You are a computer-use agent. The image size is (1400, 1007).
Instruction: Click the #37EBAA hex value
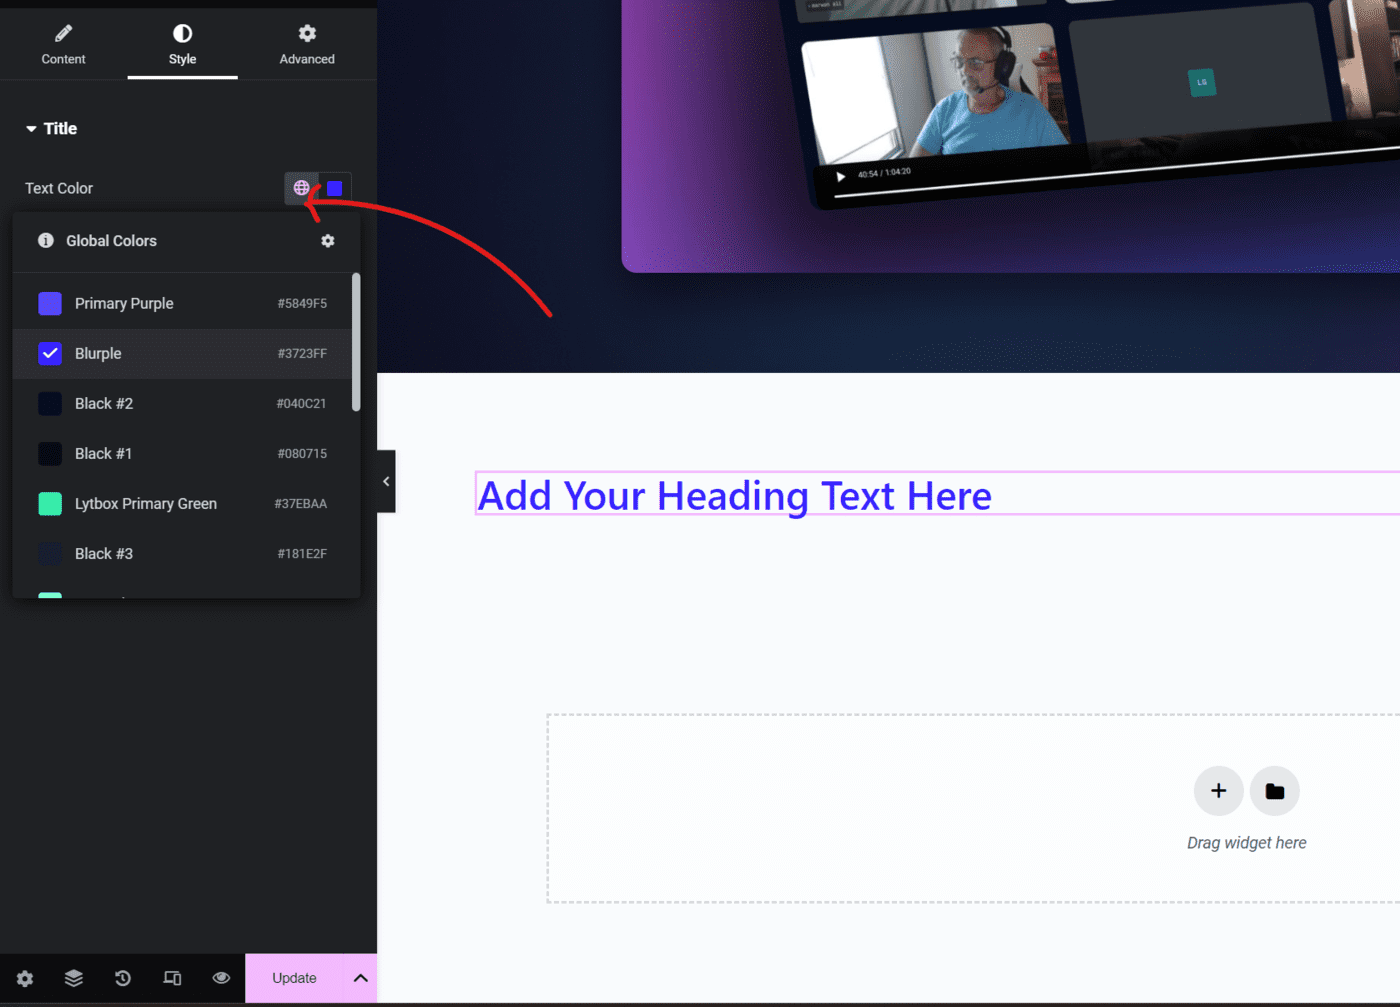tap(301, 503)
